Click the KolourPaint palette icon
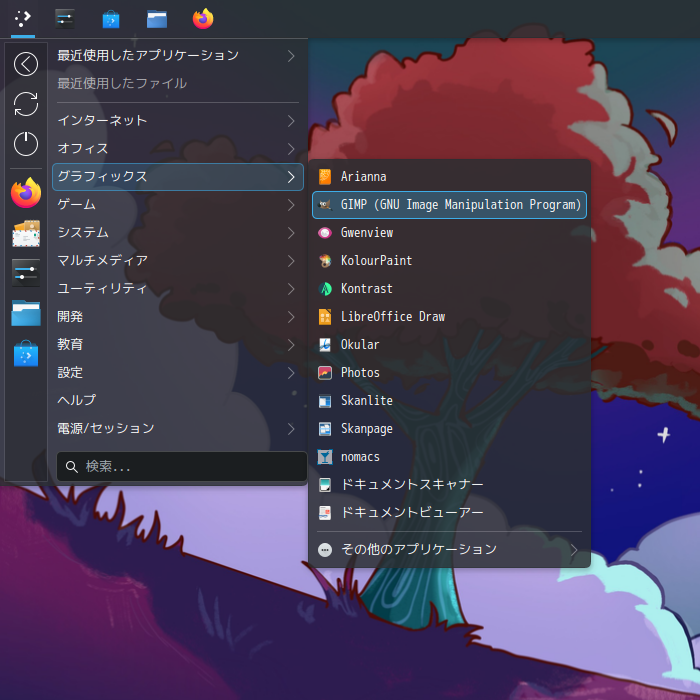700x700 pixels. coord(325,261)
